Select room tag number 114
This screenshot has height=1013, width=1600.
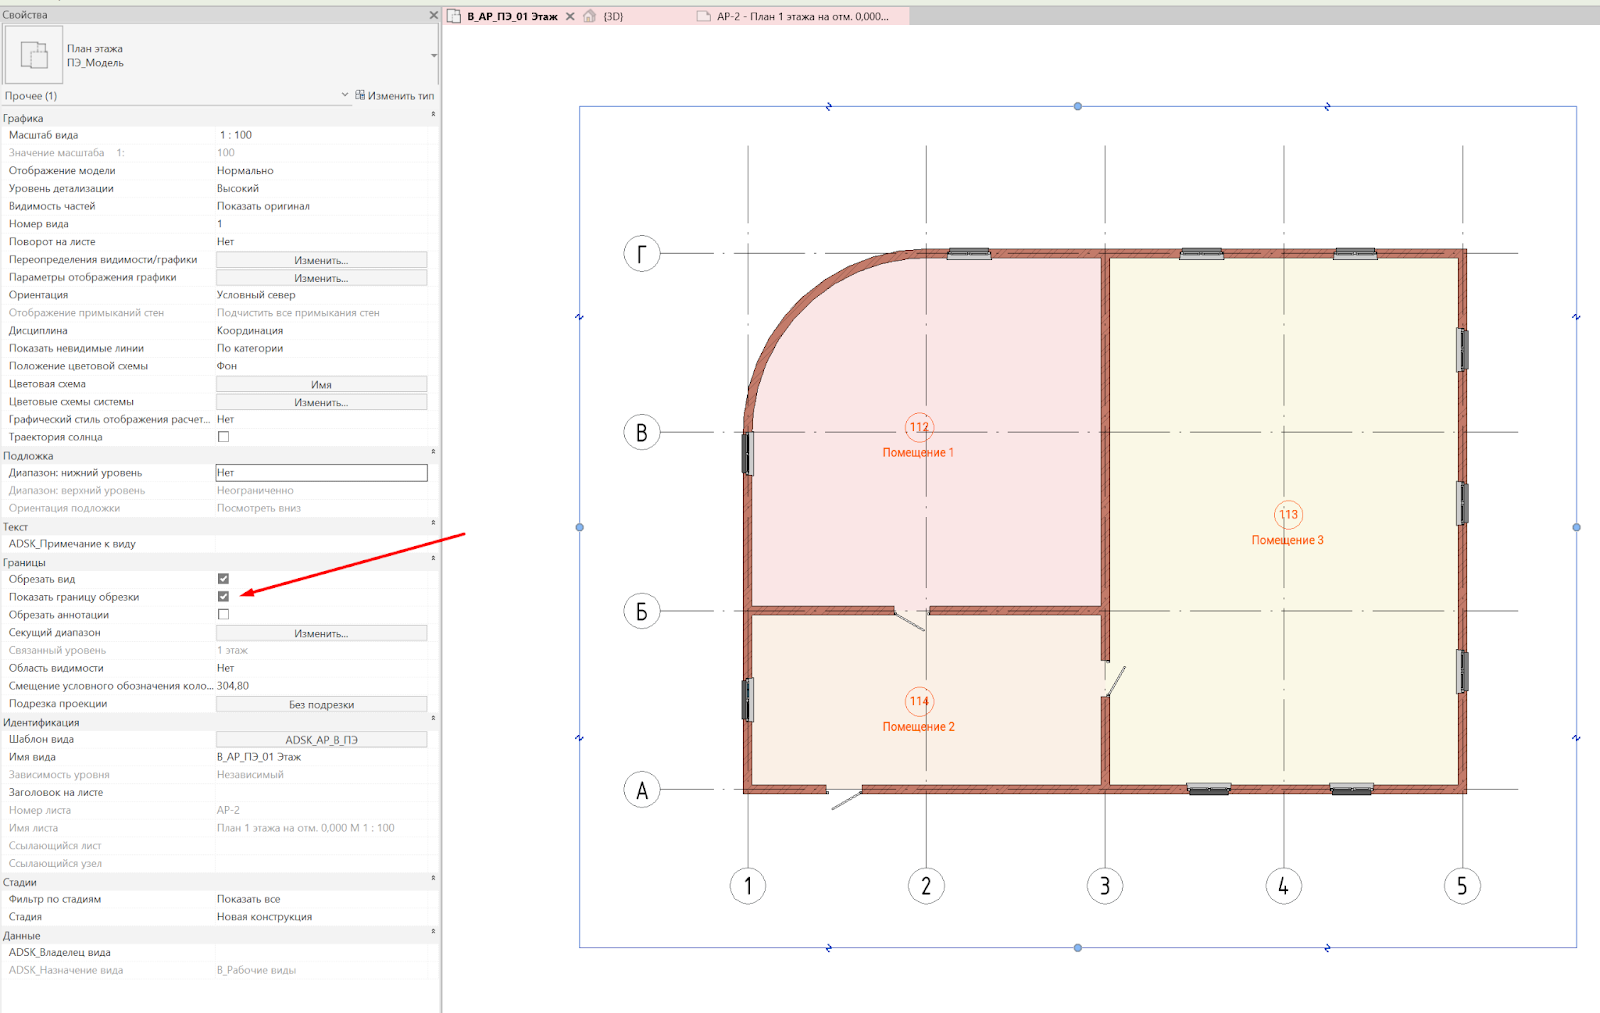pos(919,701)
